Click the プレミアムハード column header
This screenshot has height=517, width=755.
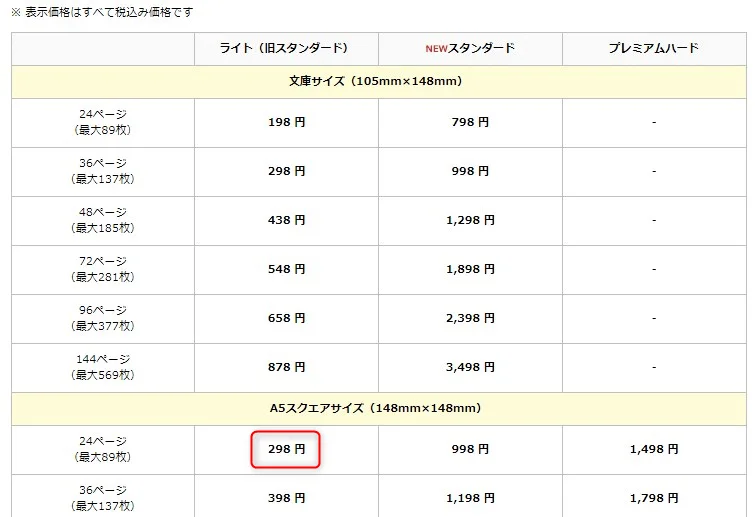653,48
